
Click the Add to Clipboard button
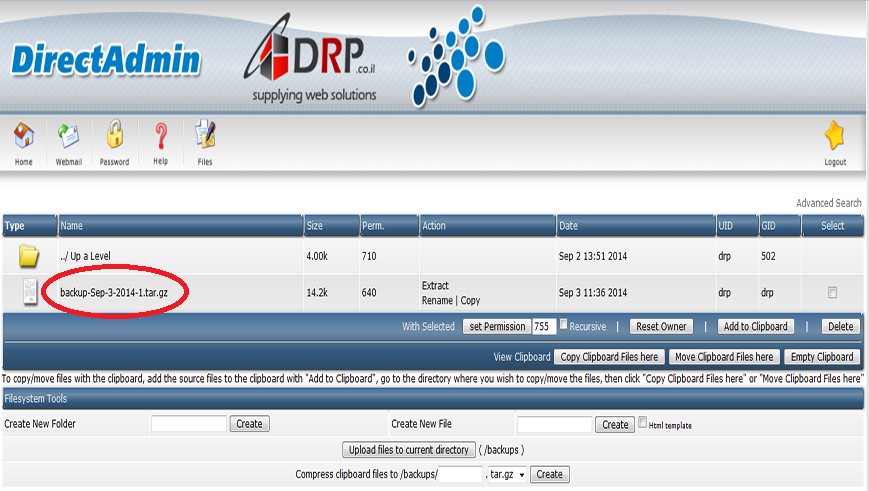[x=756, y=326]
